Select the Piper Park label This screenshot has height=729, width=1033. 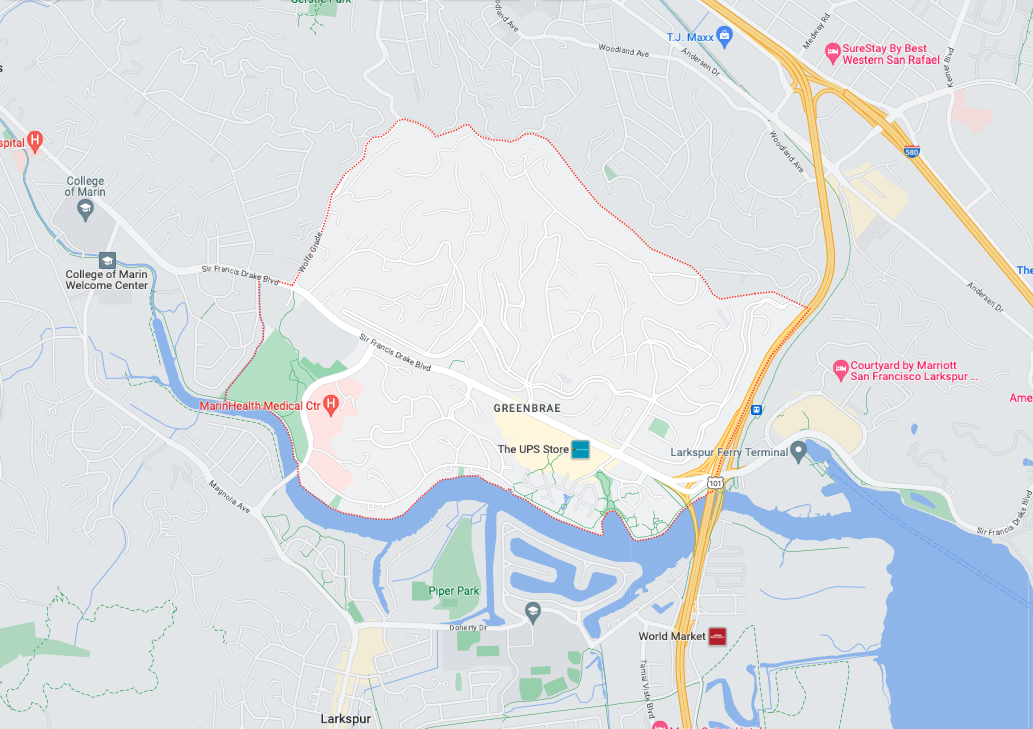[454, 591]
